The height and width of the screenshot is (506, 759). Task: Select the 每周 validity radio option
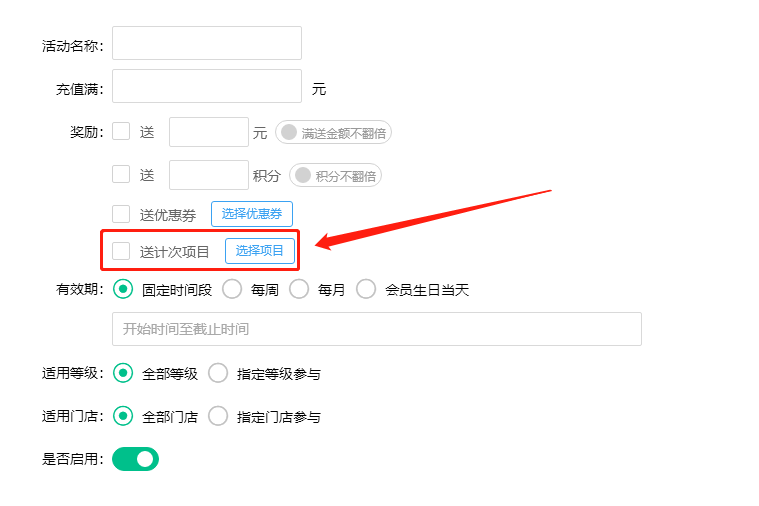232,289
